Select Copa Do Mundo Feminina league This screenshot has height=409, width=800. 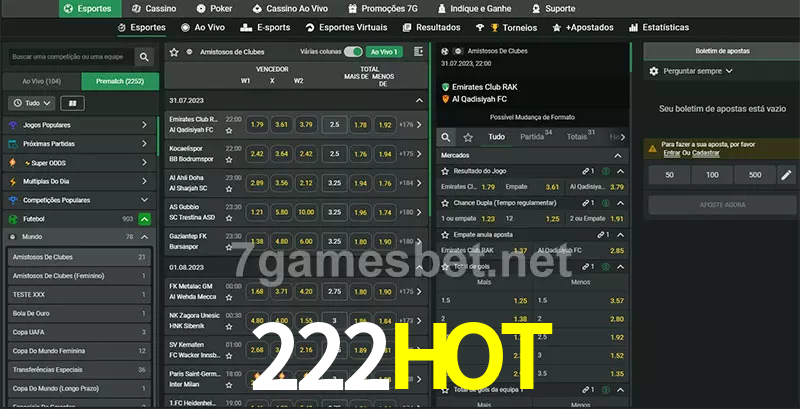pos(79,351)
